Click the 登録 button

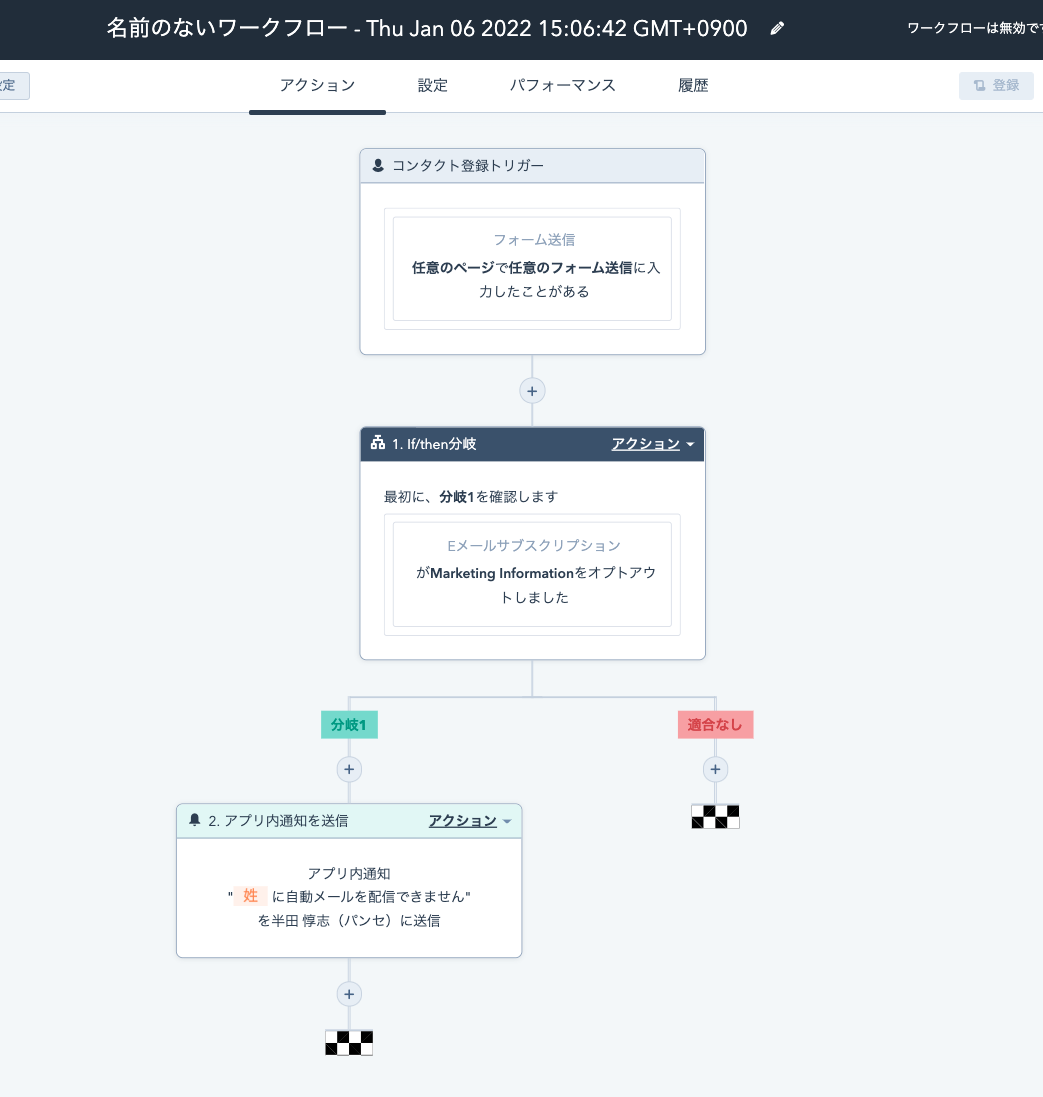(996, 86)
